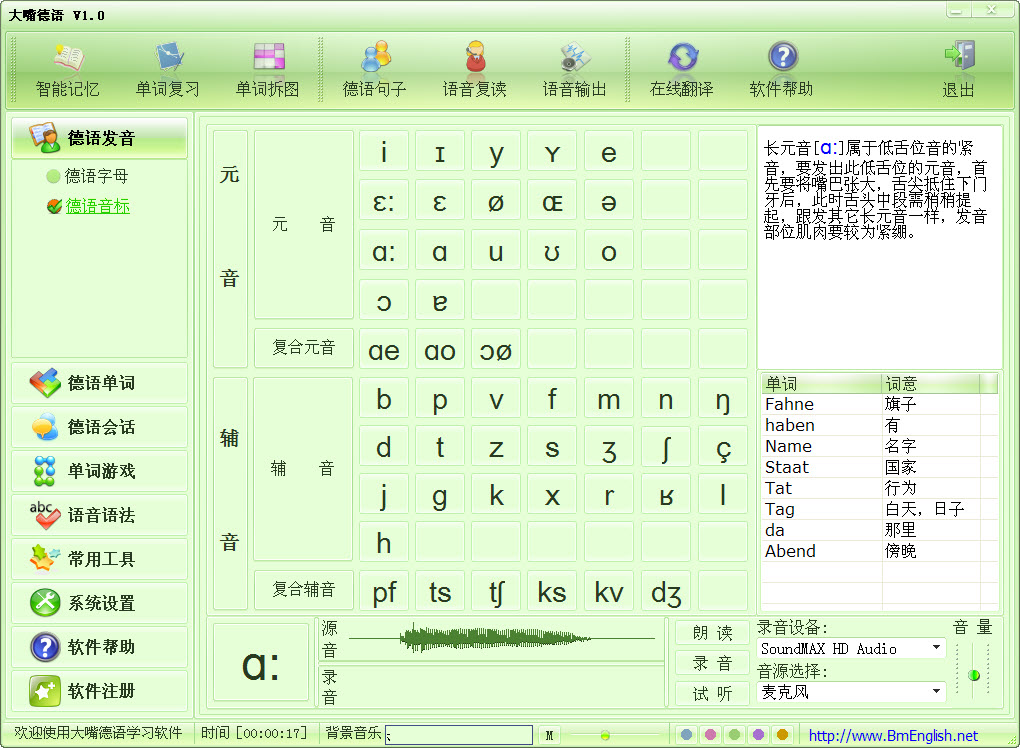Viewport: 1020px width, 748px height.
Task: Click the blue skin color dot
Action: coord(686,734)
